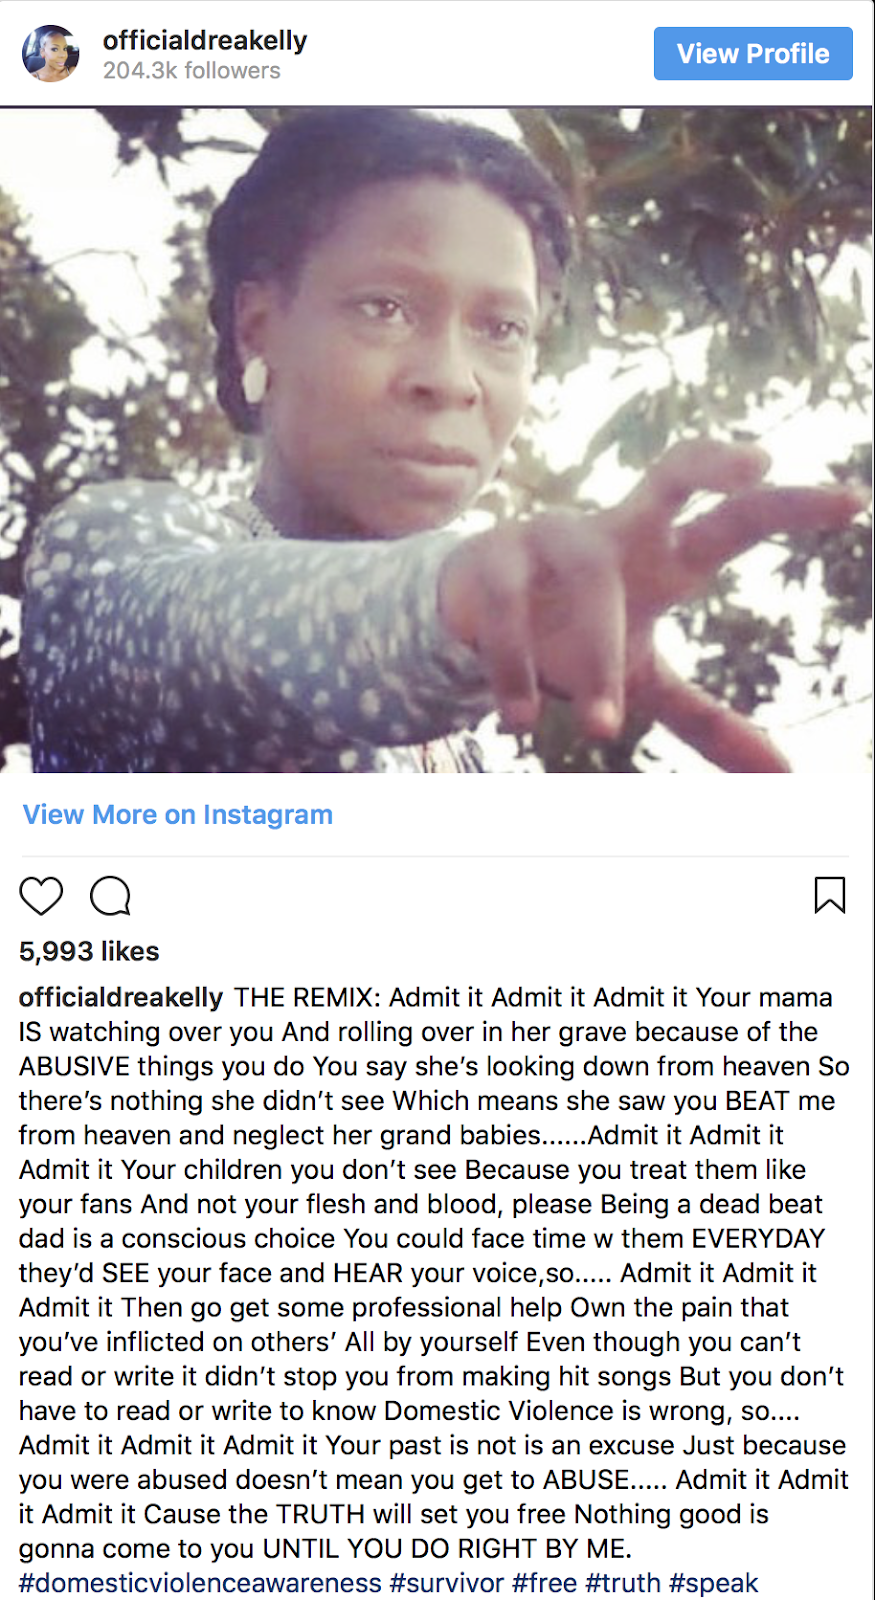Click the 204.3k followers text

click(x=192, y=71)
